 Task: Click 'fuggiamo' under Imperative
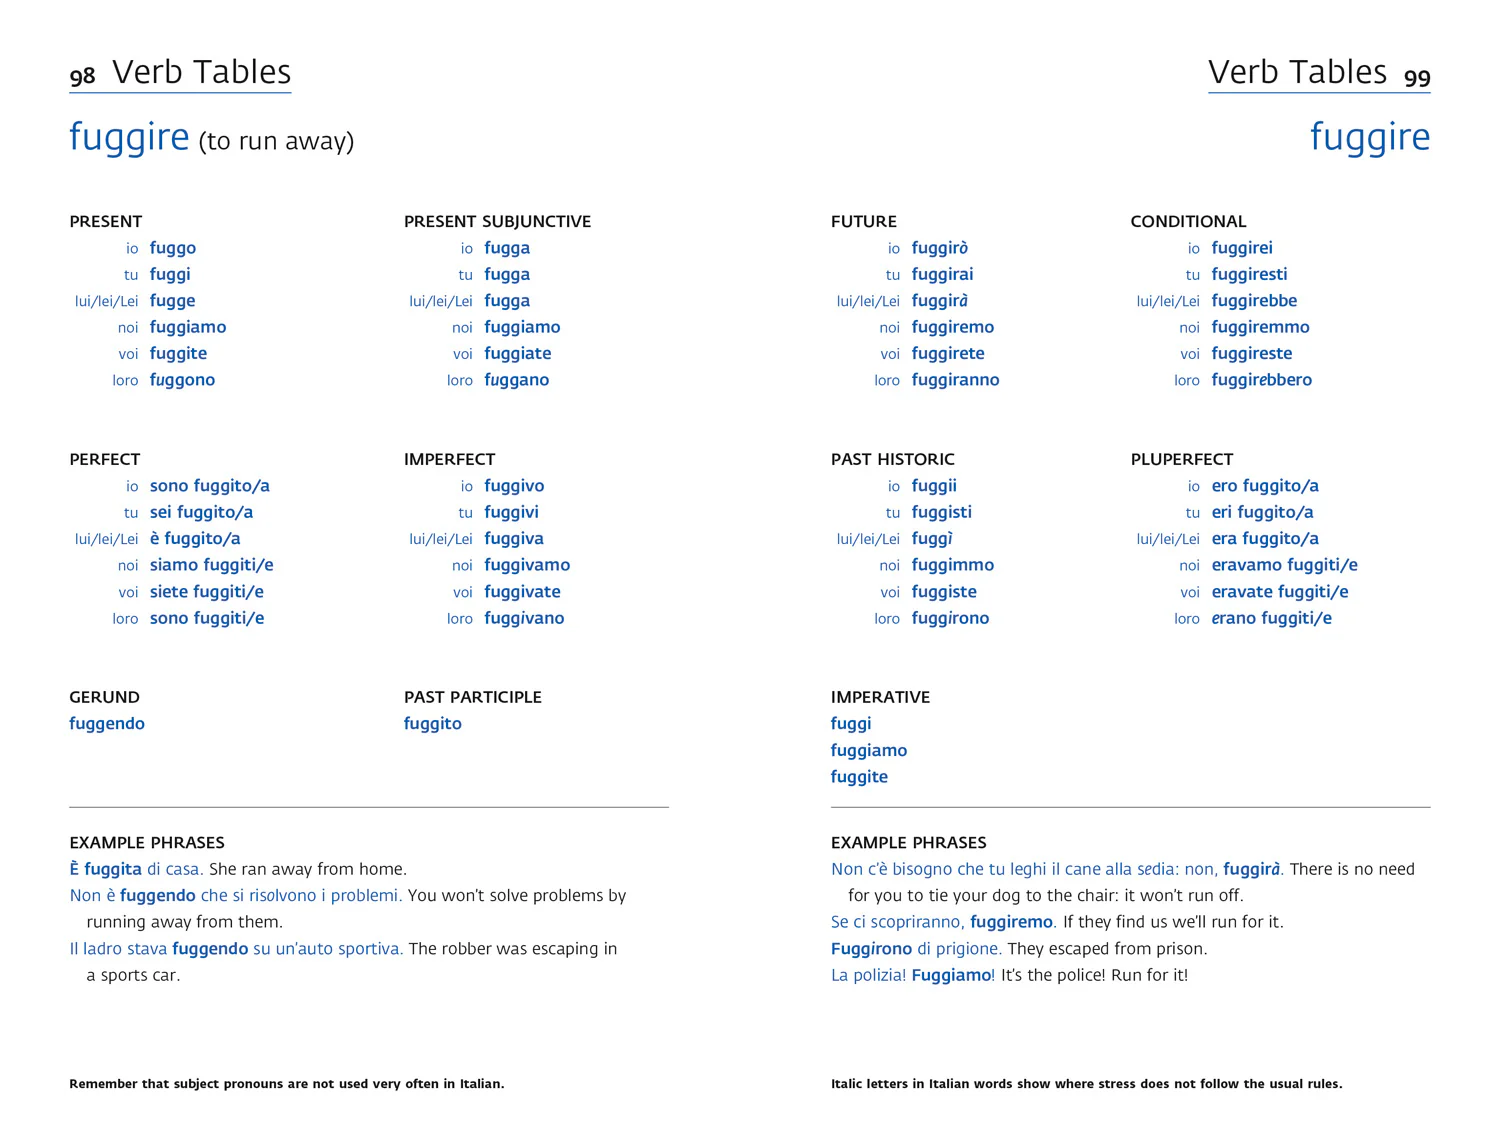pyautogui.click(x=869, y=751)
